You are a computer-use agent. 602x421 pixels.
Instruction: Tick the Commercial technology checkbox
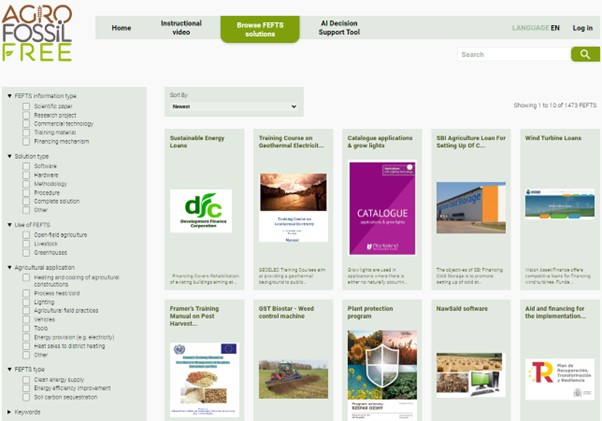coord(26,124)
